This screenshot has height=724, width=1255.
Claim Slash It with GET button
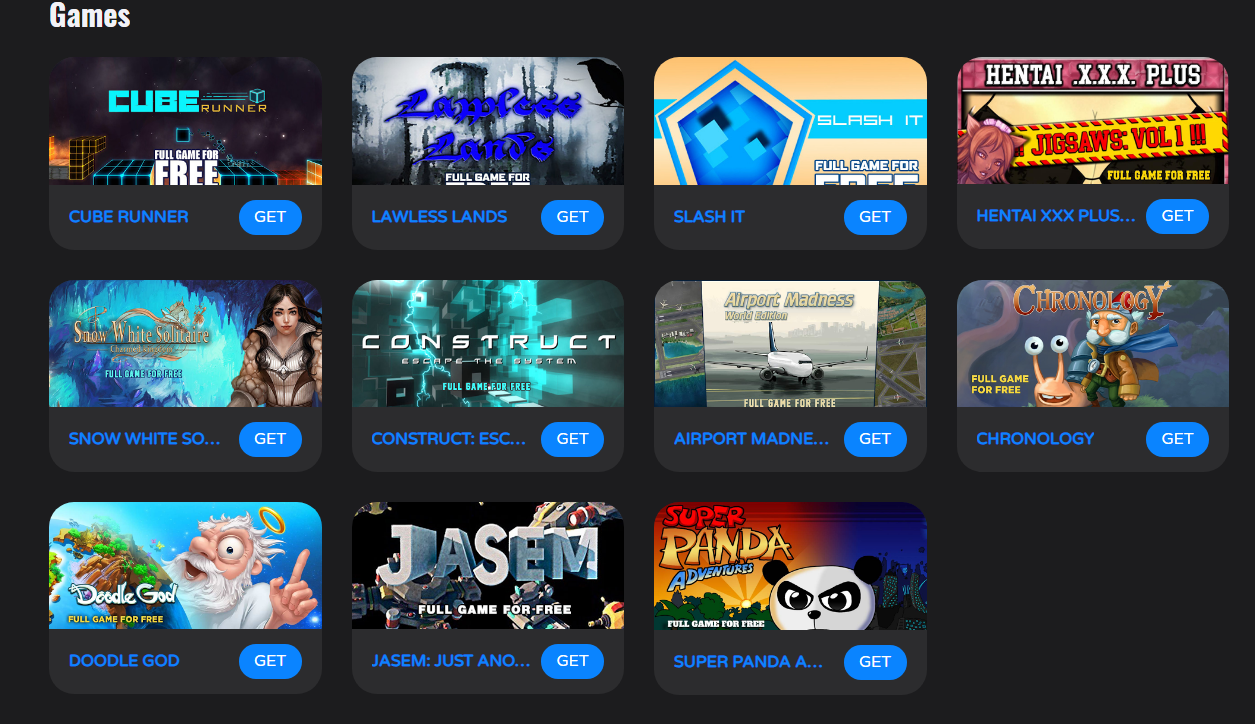(875, 217)
